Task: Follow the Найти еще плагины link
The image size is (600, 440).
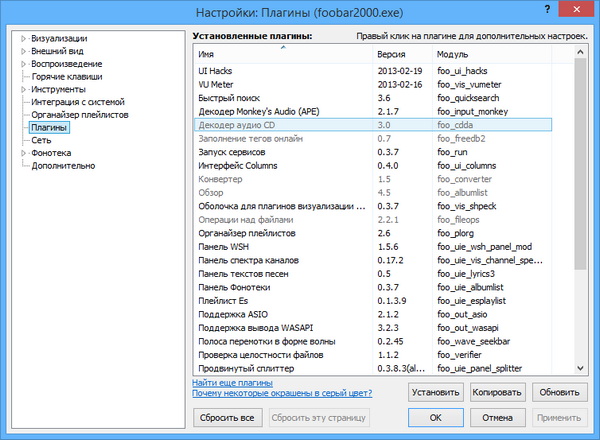Action: click(232, 383)
